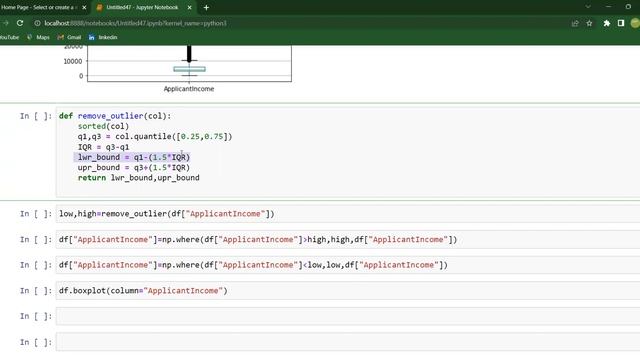View site information icon beside localhost URL

tap(37, 23)
